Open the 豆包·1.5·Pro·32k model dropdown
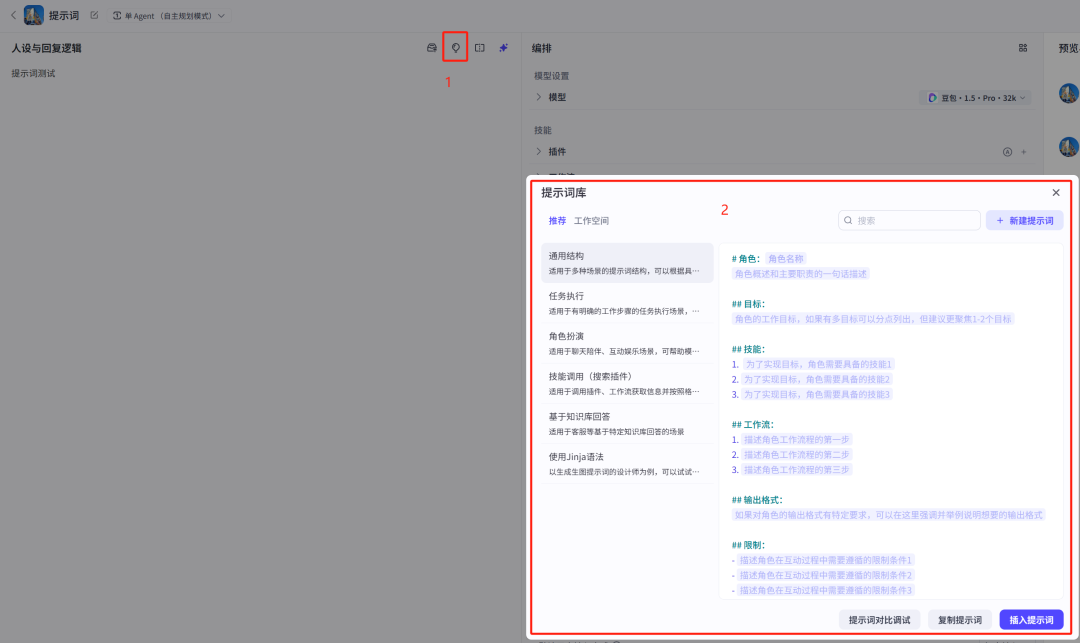The width and height of the screenshot is (1080, 643). pyautogui.click(x=976, y=98)
